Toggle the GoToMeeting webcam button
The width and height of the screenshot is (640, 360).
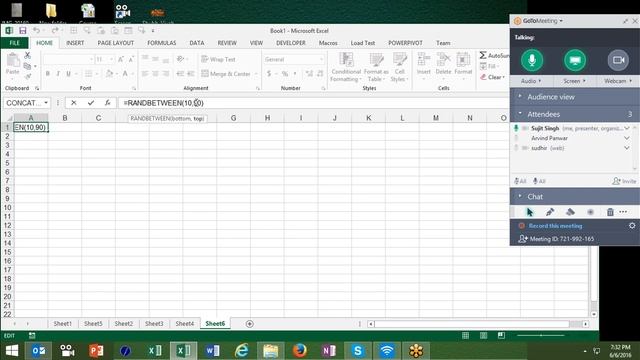pyautogui.click(x=618, y=60)
